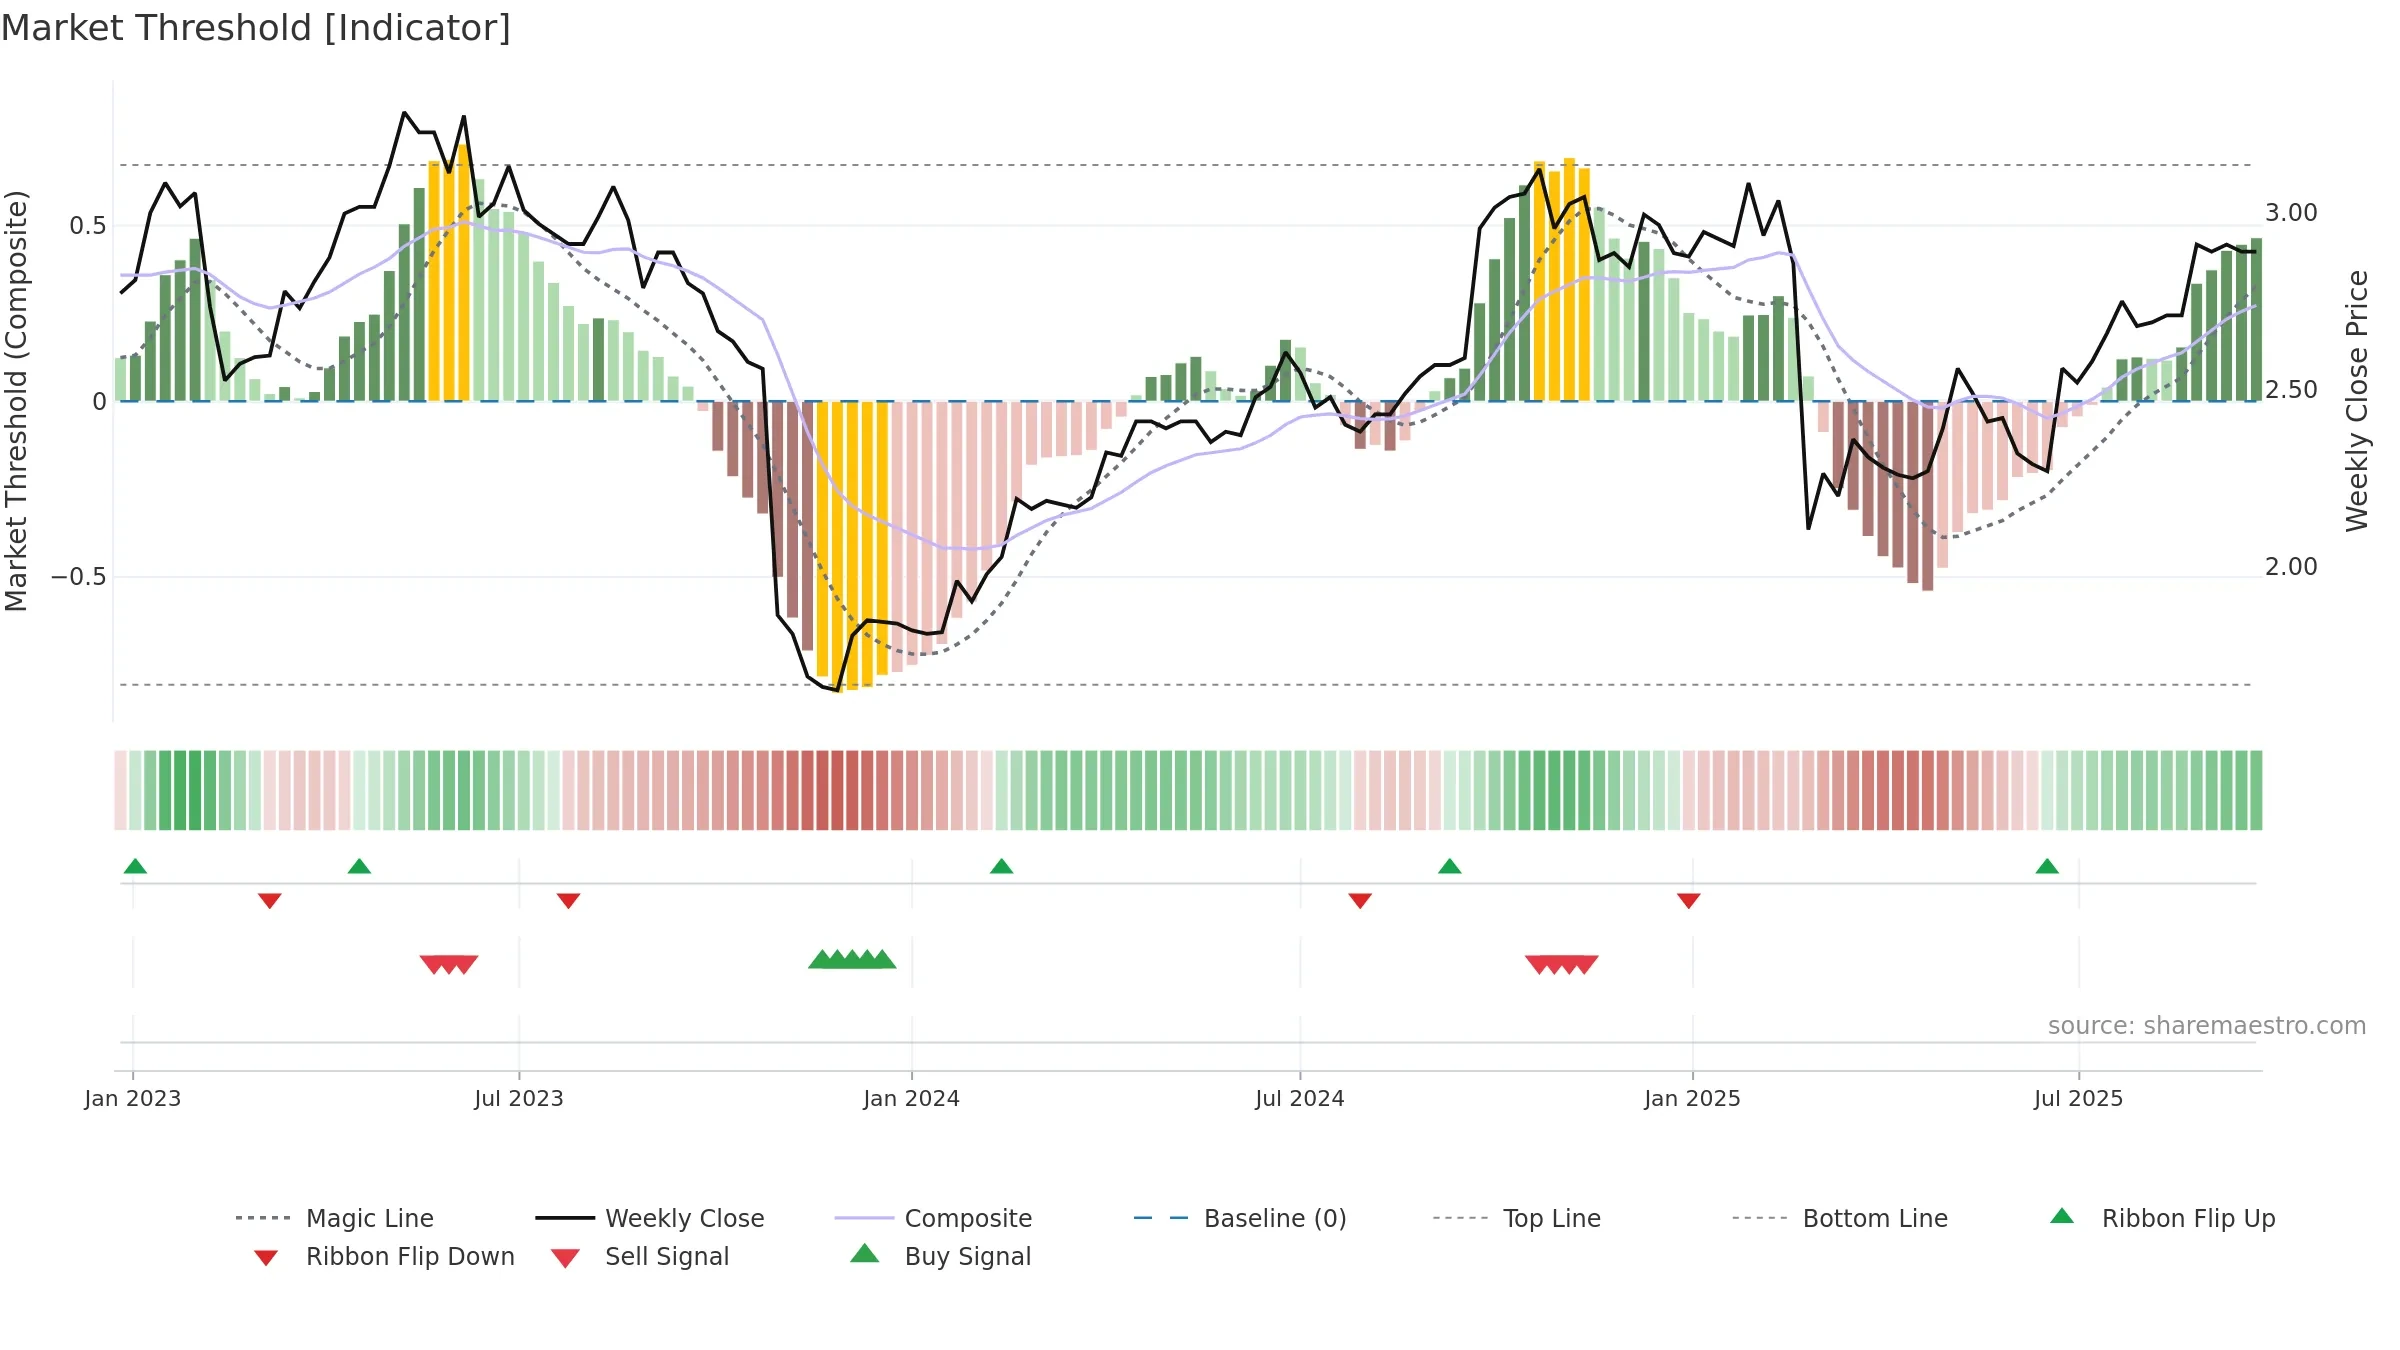This screenshot has height=1350, width=2400.
Task: Click the ribbon flip up marker after Jan 2024
Action: pyautogui.click(x=1001, y=866)
